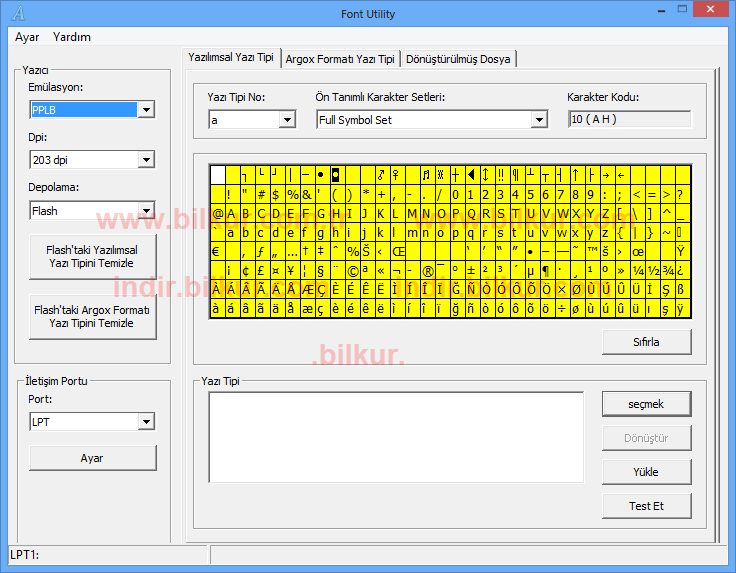Select the pound £ symbol cell
The height and width of the screenshot is (573, 736).
[260, 271]
